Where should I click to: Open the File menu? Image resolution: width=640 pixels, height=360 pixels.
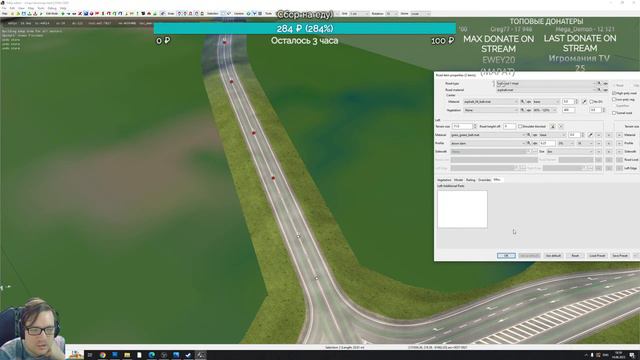pos(4,8)
